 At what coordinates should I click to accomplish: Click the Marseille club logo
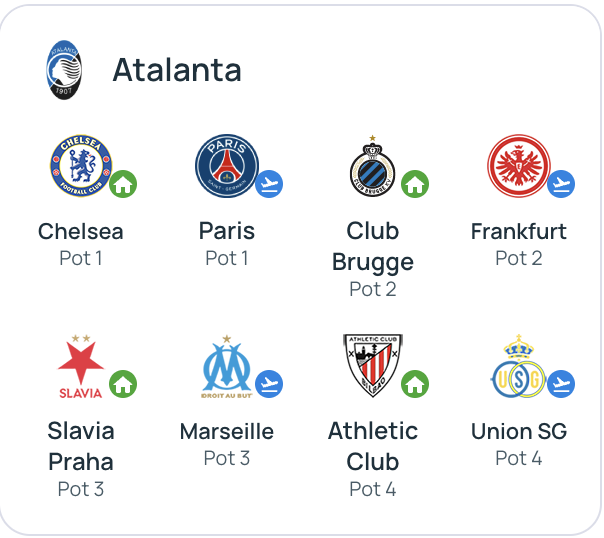click(x=227, y=367)
